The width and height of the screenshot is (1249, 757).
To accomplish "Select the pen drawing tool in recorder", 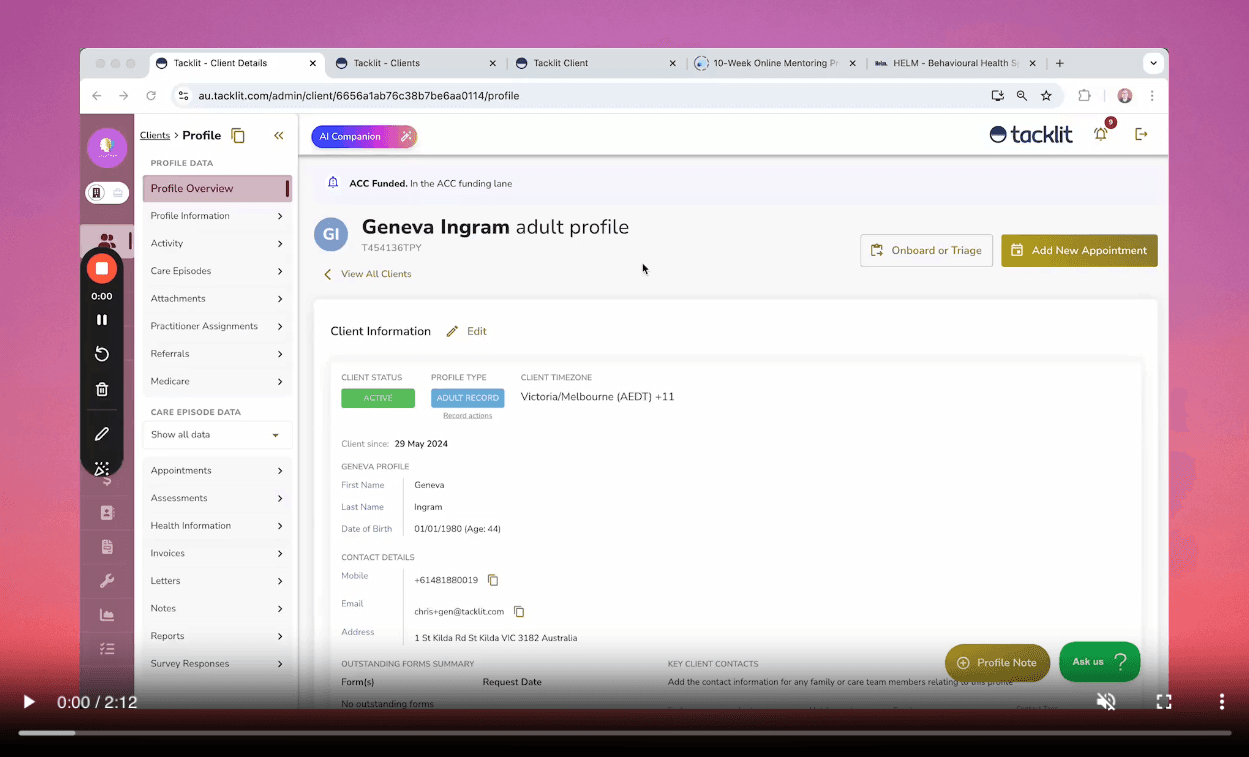I will [x=102, y=434].
